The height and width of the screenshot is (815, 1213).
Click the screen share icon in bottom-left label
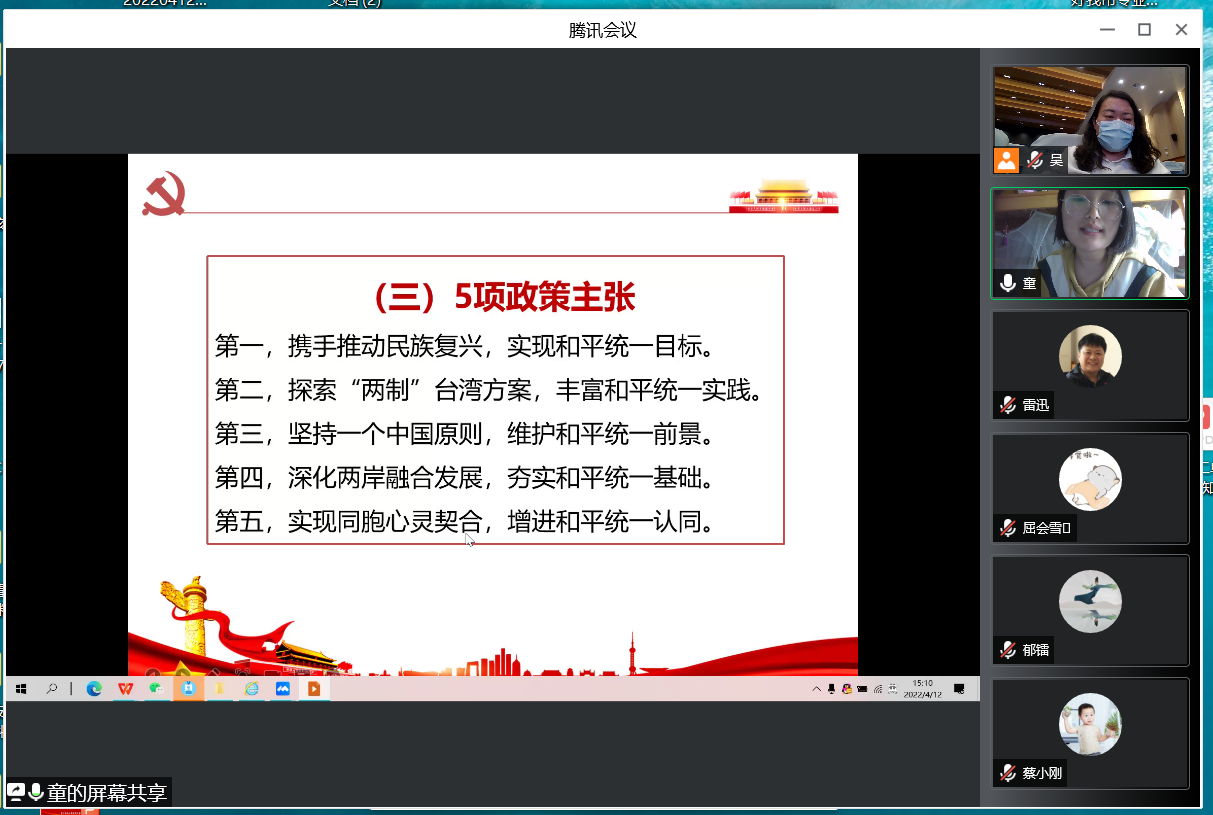point(16,792)
